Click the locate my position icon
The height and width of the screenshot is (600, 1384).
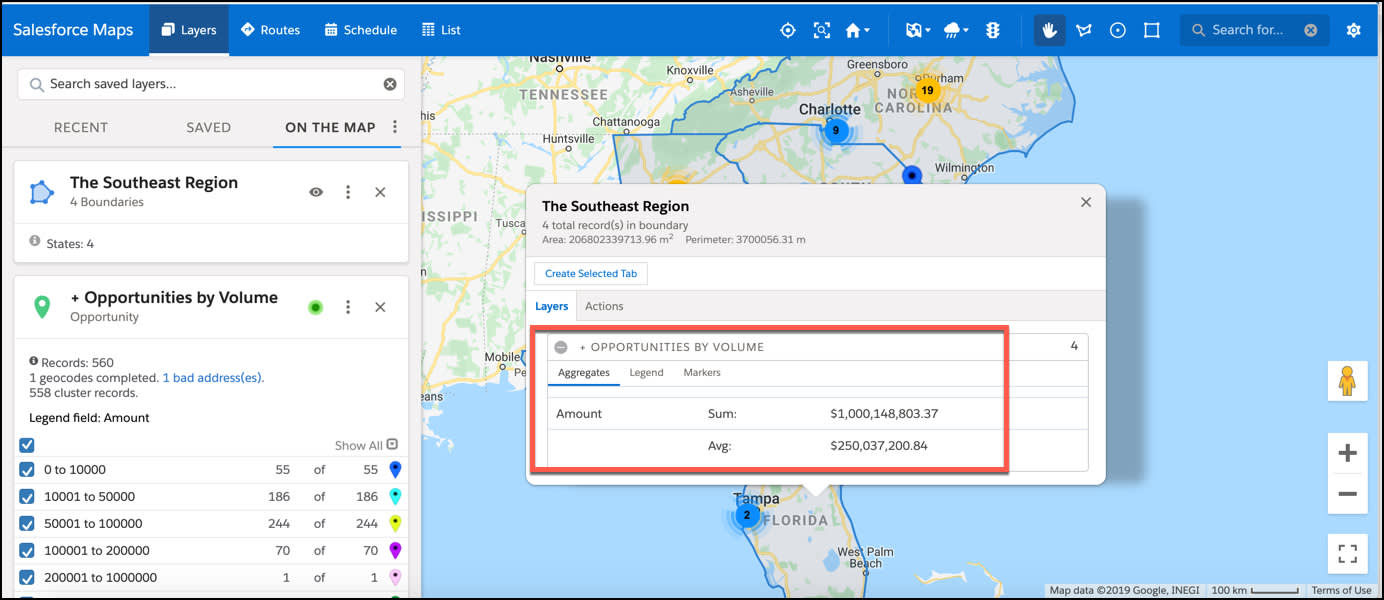[x=788, y=30]
